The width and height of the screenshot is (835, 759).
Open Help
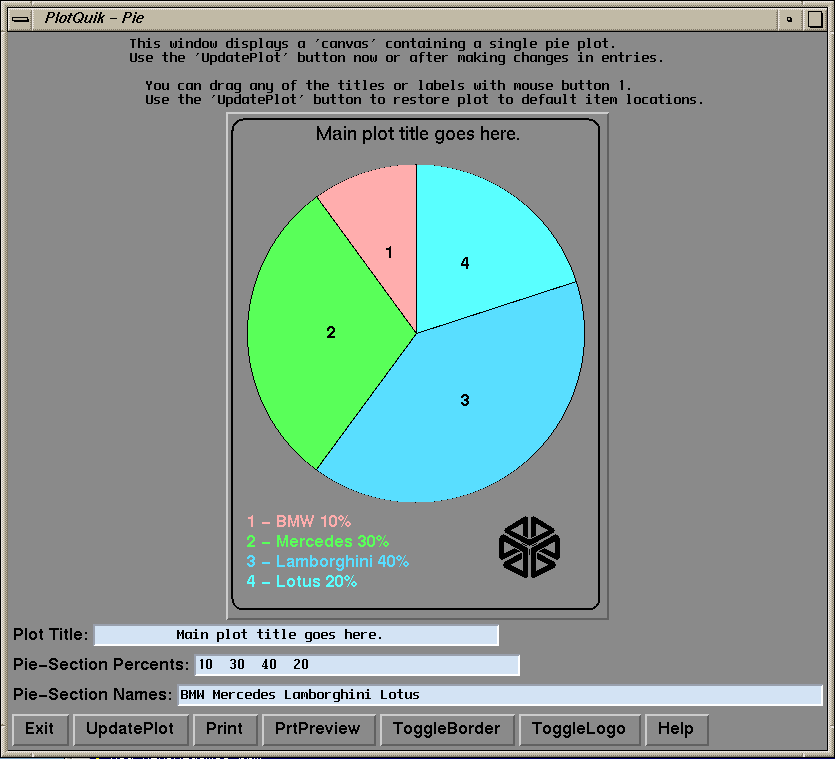(676, 729)
